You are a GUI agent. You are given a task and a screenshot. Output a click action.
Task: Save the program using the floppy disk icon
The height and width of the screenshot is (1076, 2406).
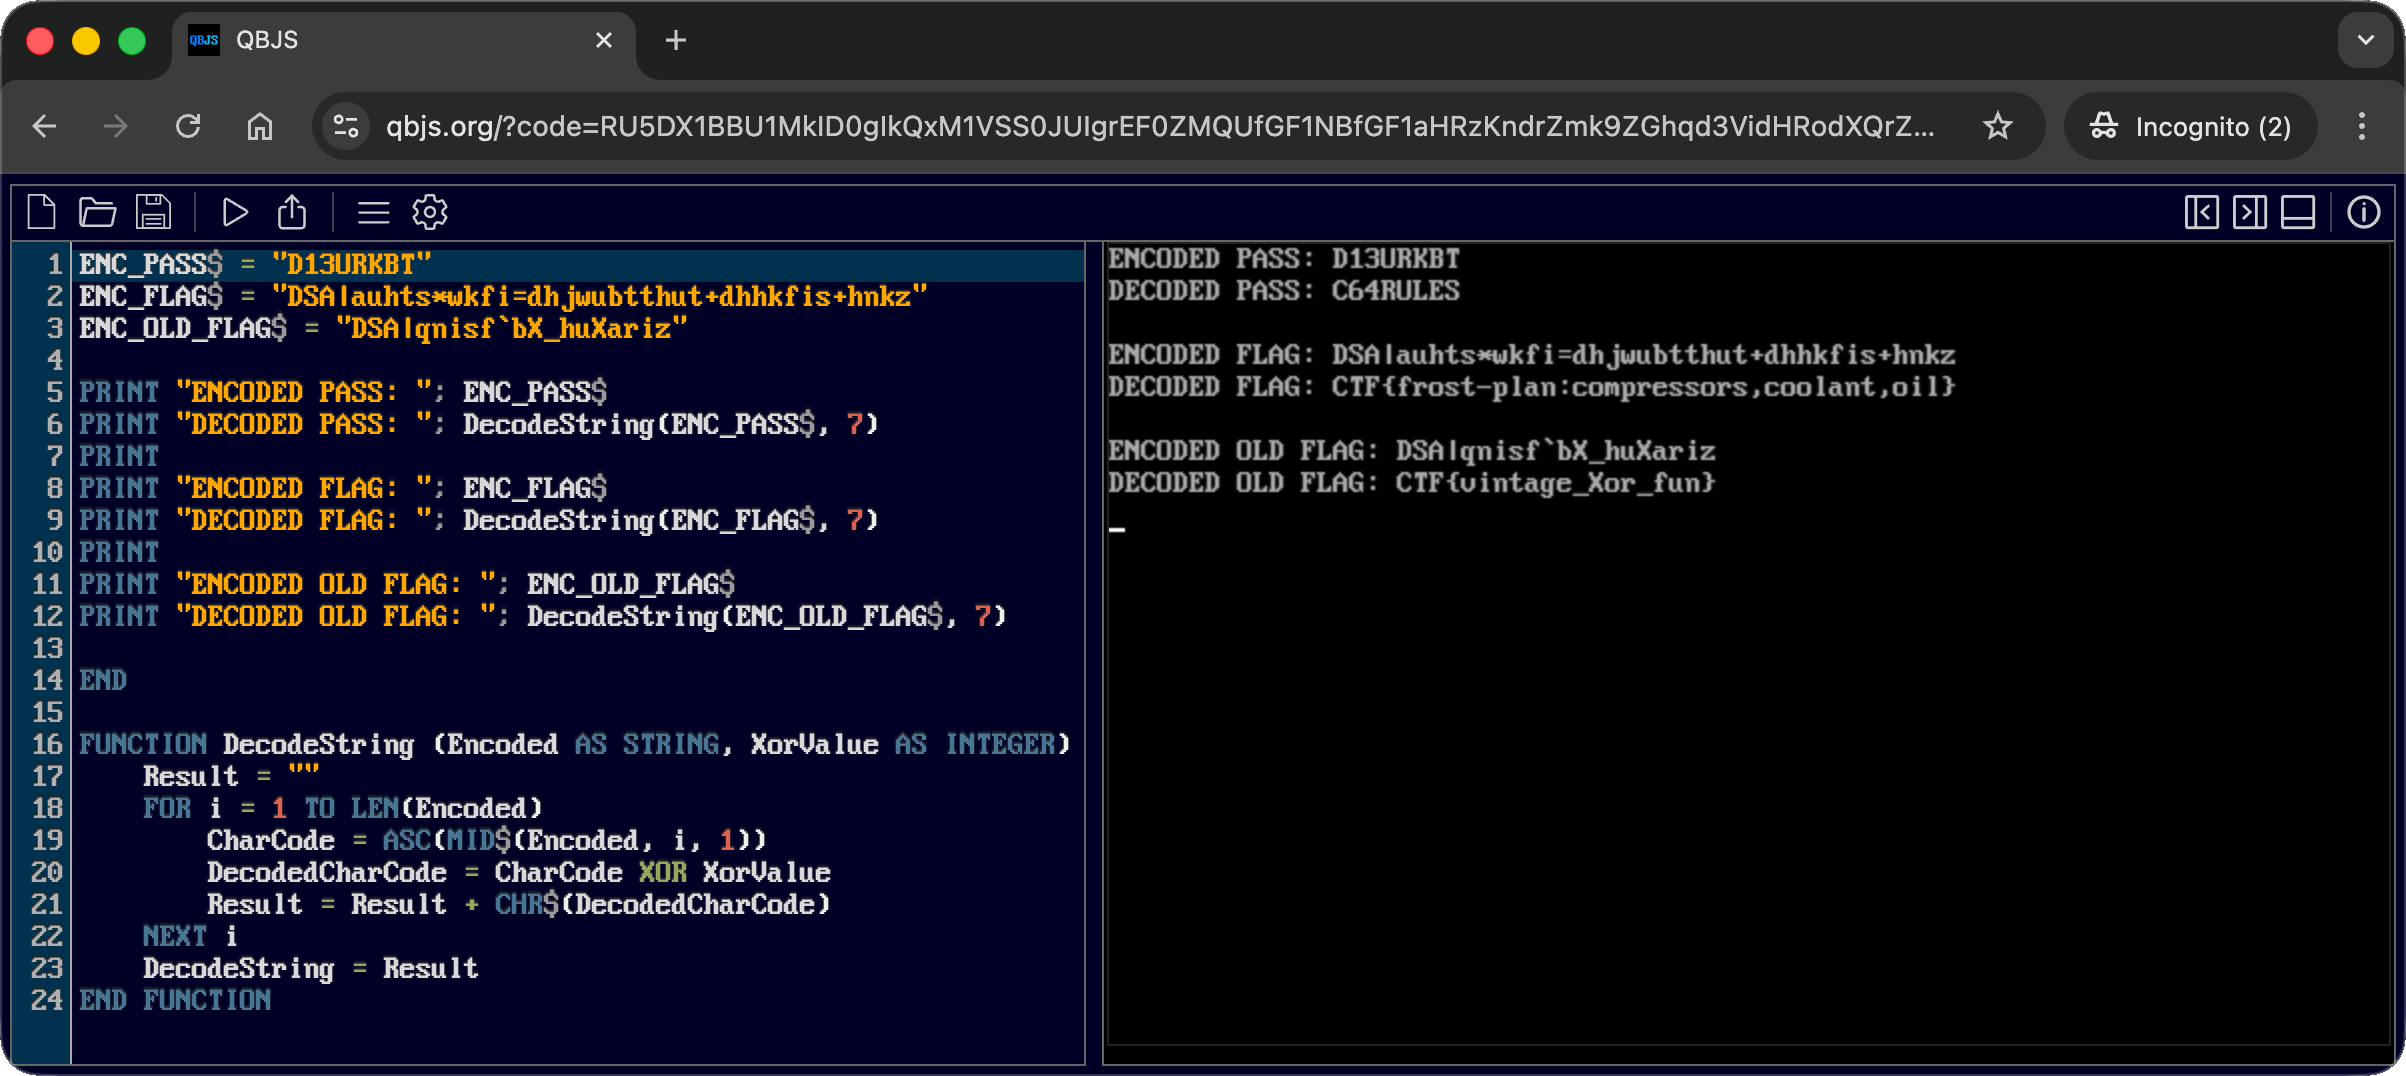click(153, 212)
